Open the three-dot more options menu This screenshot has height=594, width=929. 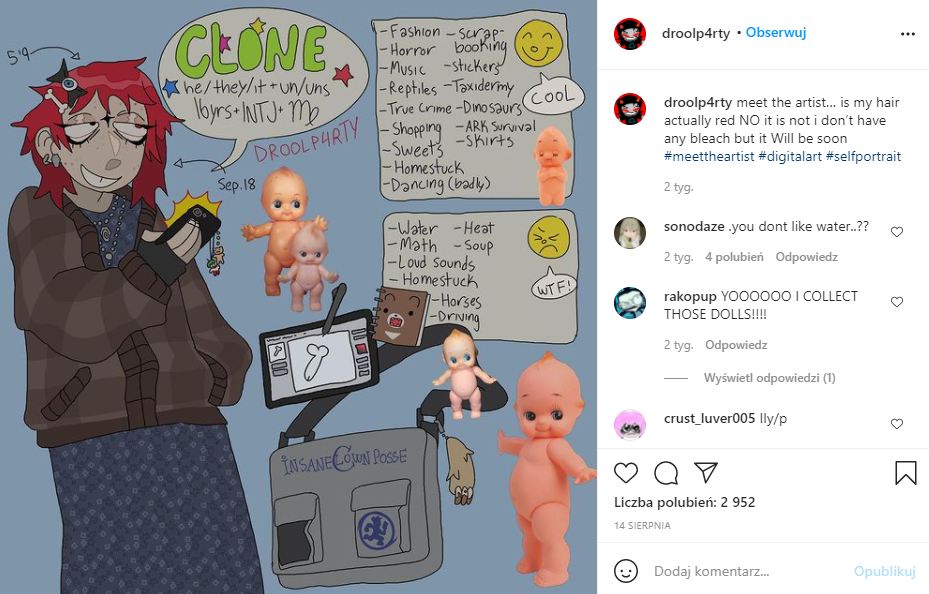[x=908, y=34]
